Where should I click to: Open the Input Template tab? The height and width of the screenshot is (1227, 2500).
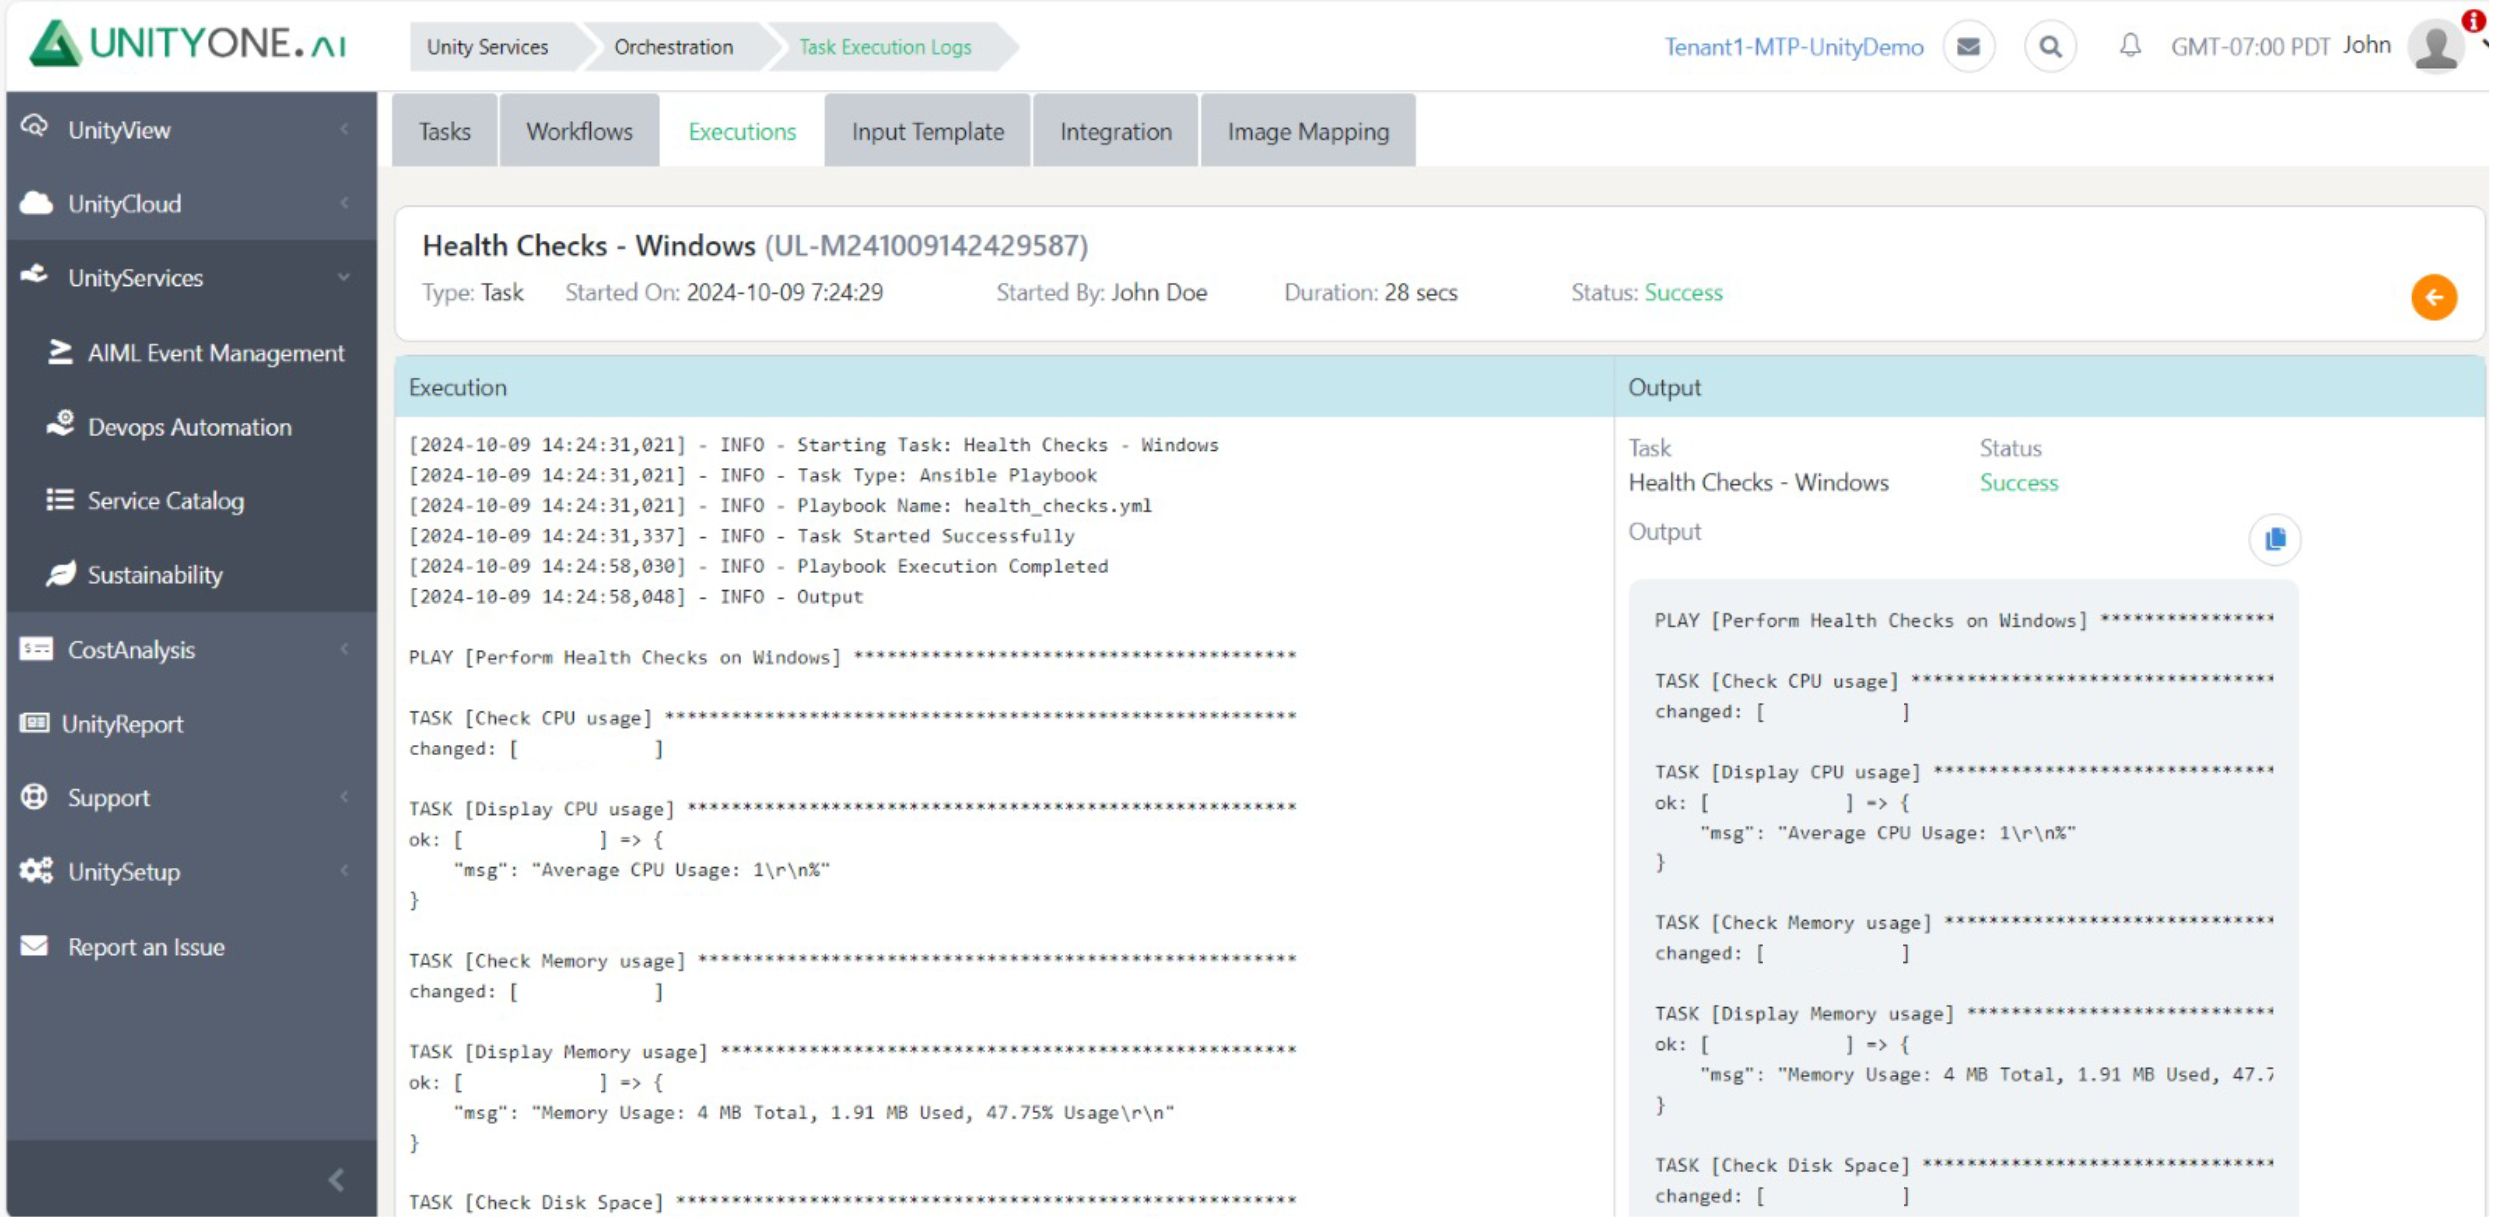(x=927, y=131)
